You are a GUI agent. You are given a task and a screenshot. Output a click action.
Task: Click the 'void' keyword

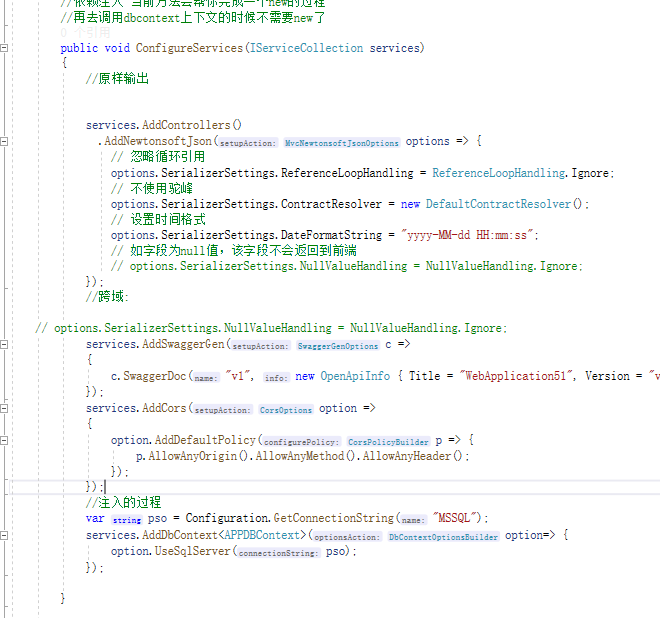click(x=117, y=48)
